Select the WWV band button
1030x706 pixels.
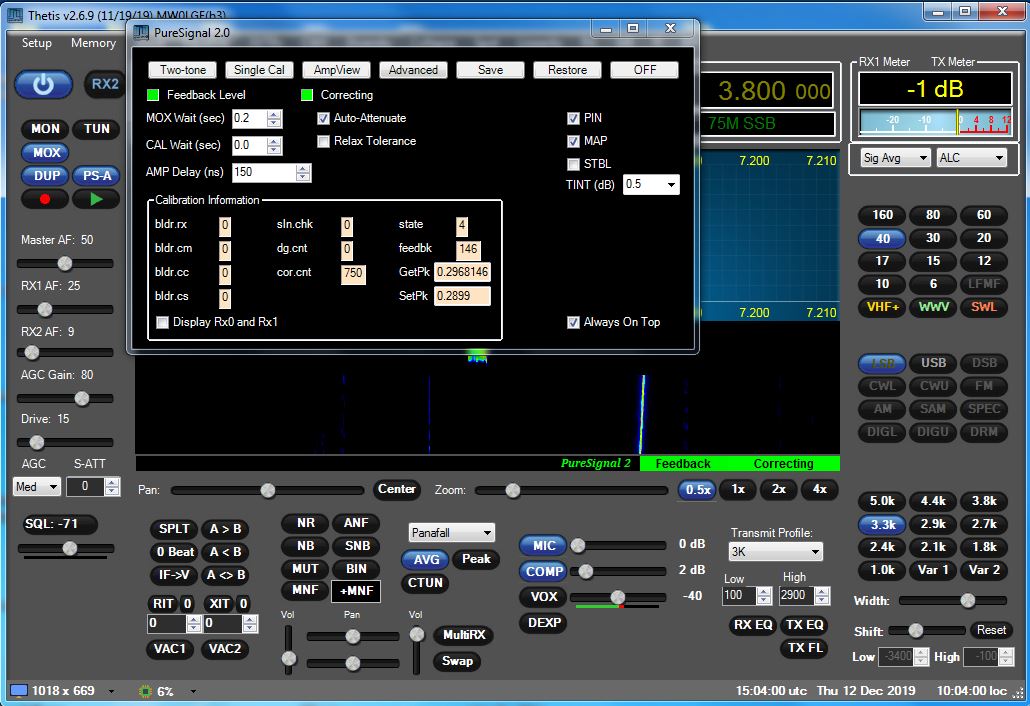click(x=933, y=307)
